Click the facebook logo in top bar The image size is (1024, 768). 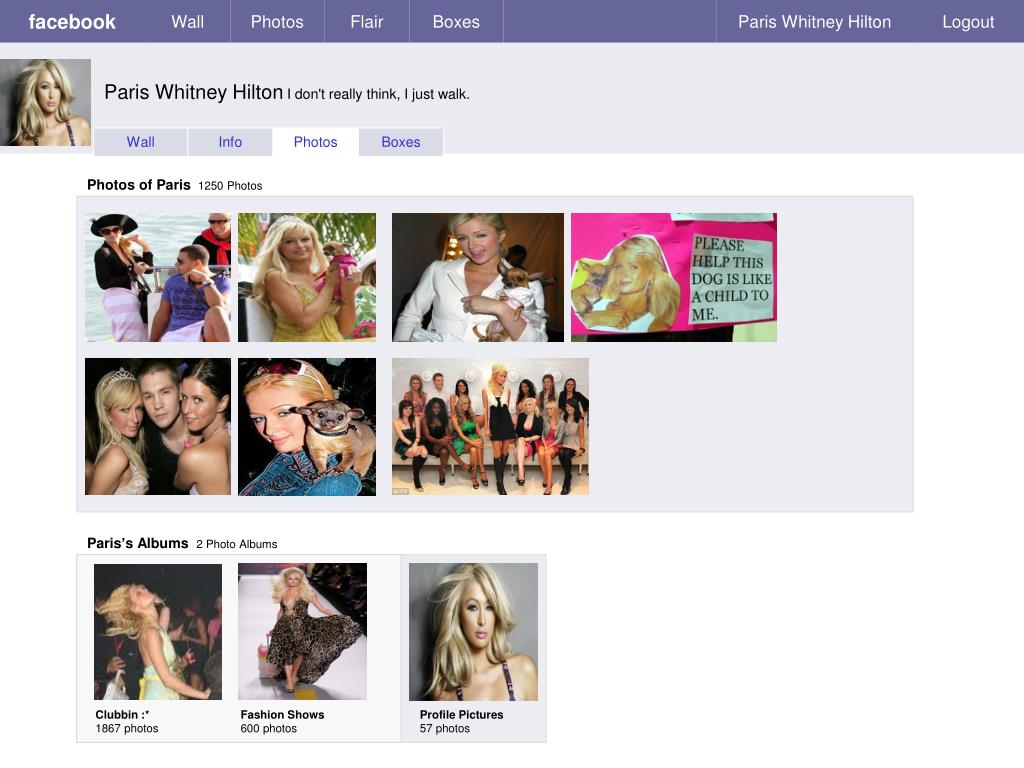pyautogui.click(x=72, y=22)
